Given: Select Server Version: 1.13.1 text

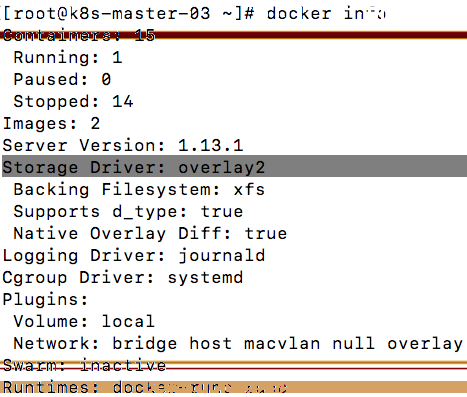Looking at the screenshot, I should 123,146.
